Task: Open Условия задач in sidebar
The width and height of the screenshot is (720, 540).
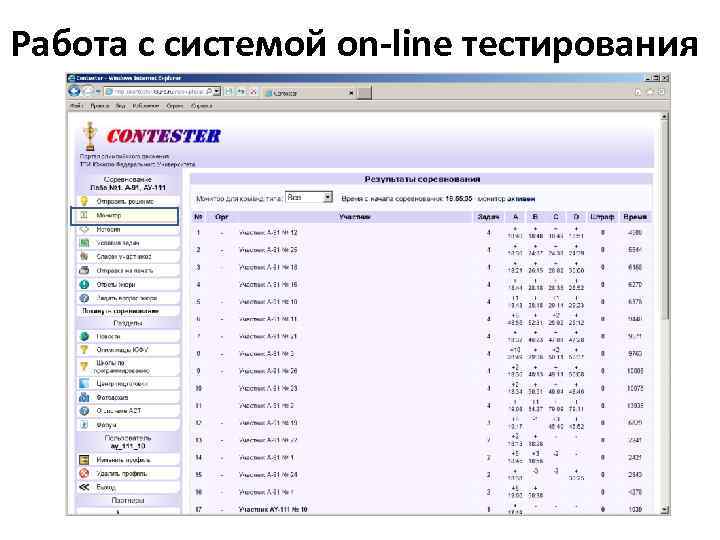Action: pyautogui.click(x=127, y=242)
